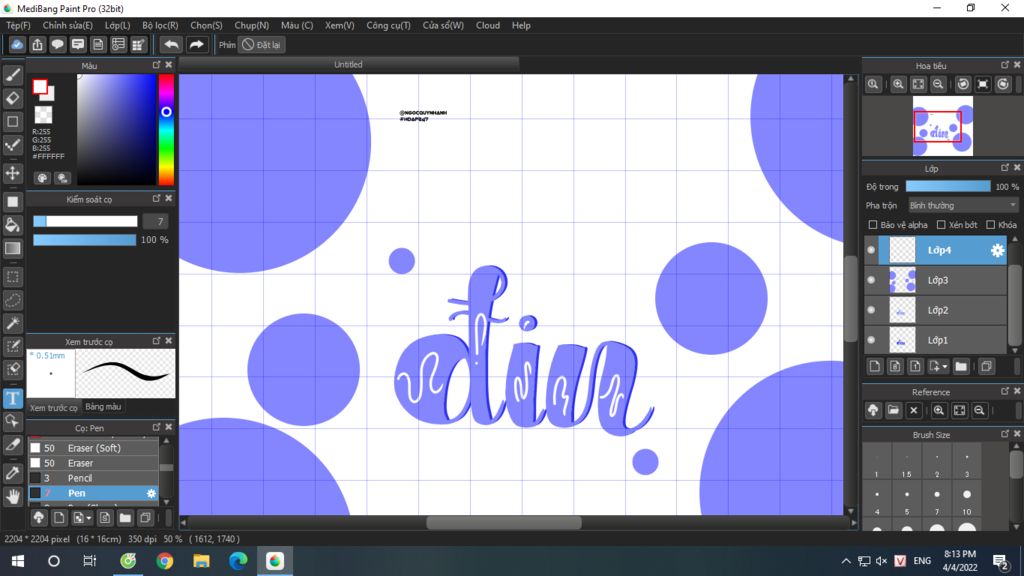1024x576 pixels.
Task: Enable Khóa lock checkbox
Action: [x=991, y=225]
